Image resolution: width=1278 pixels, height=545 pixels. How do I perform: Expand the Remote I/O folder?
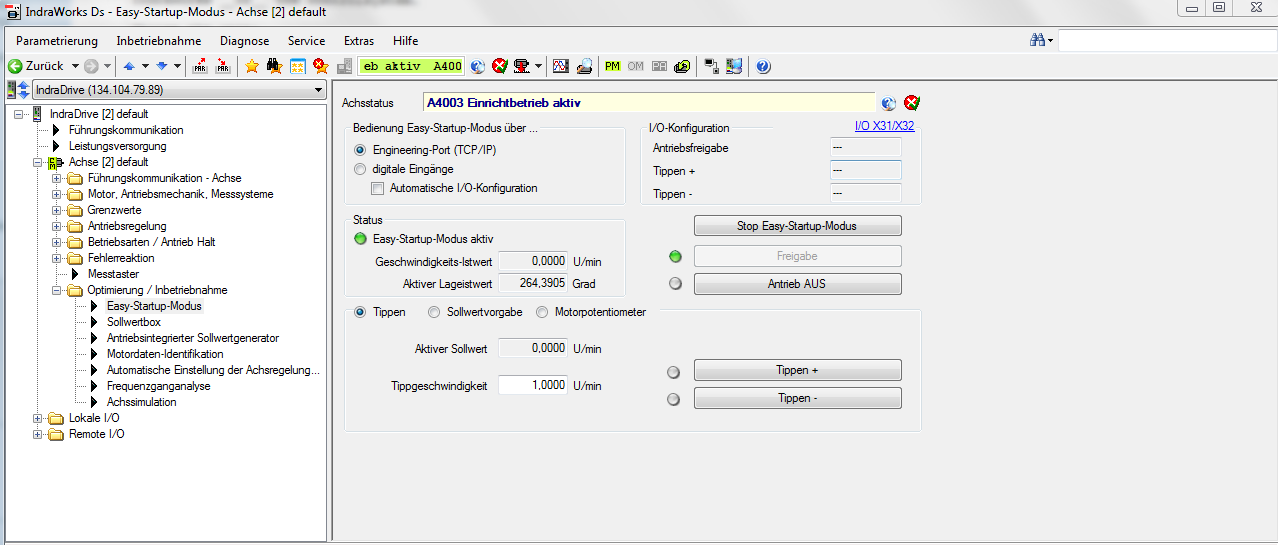click(x=38, y=434)
